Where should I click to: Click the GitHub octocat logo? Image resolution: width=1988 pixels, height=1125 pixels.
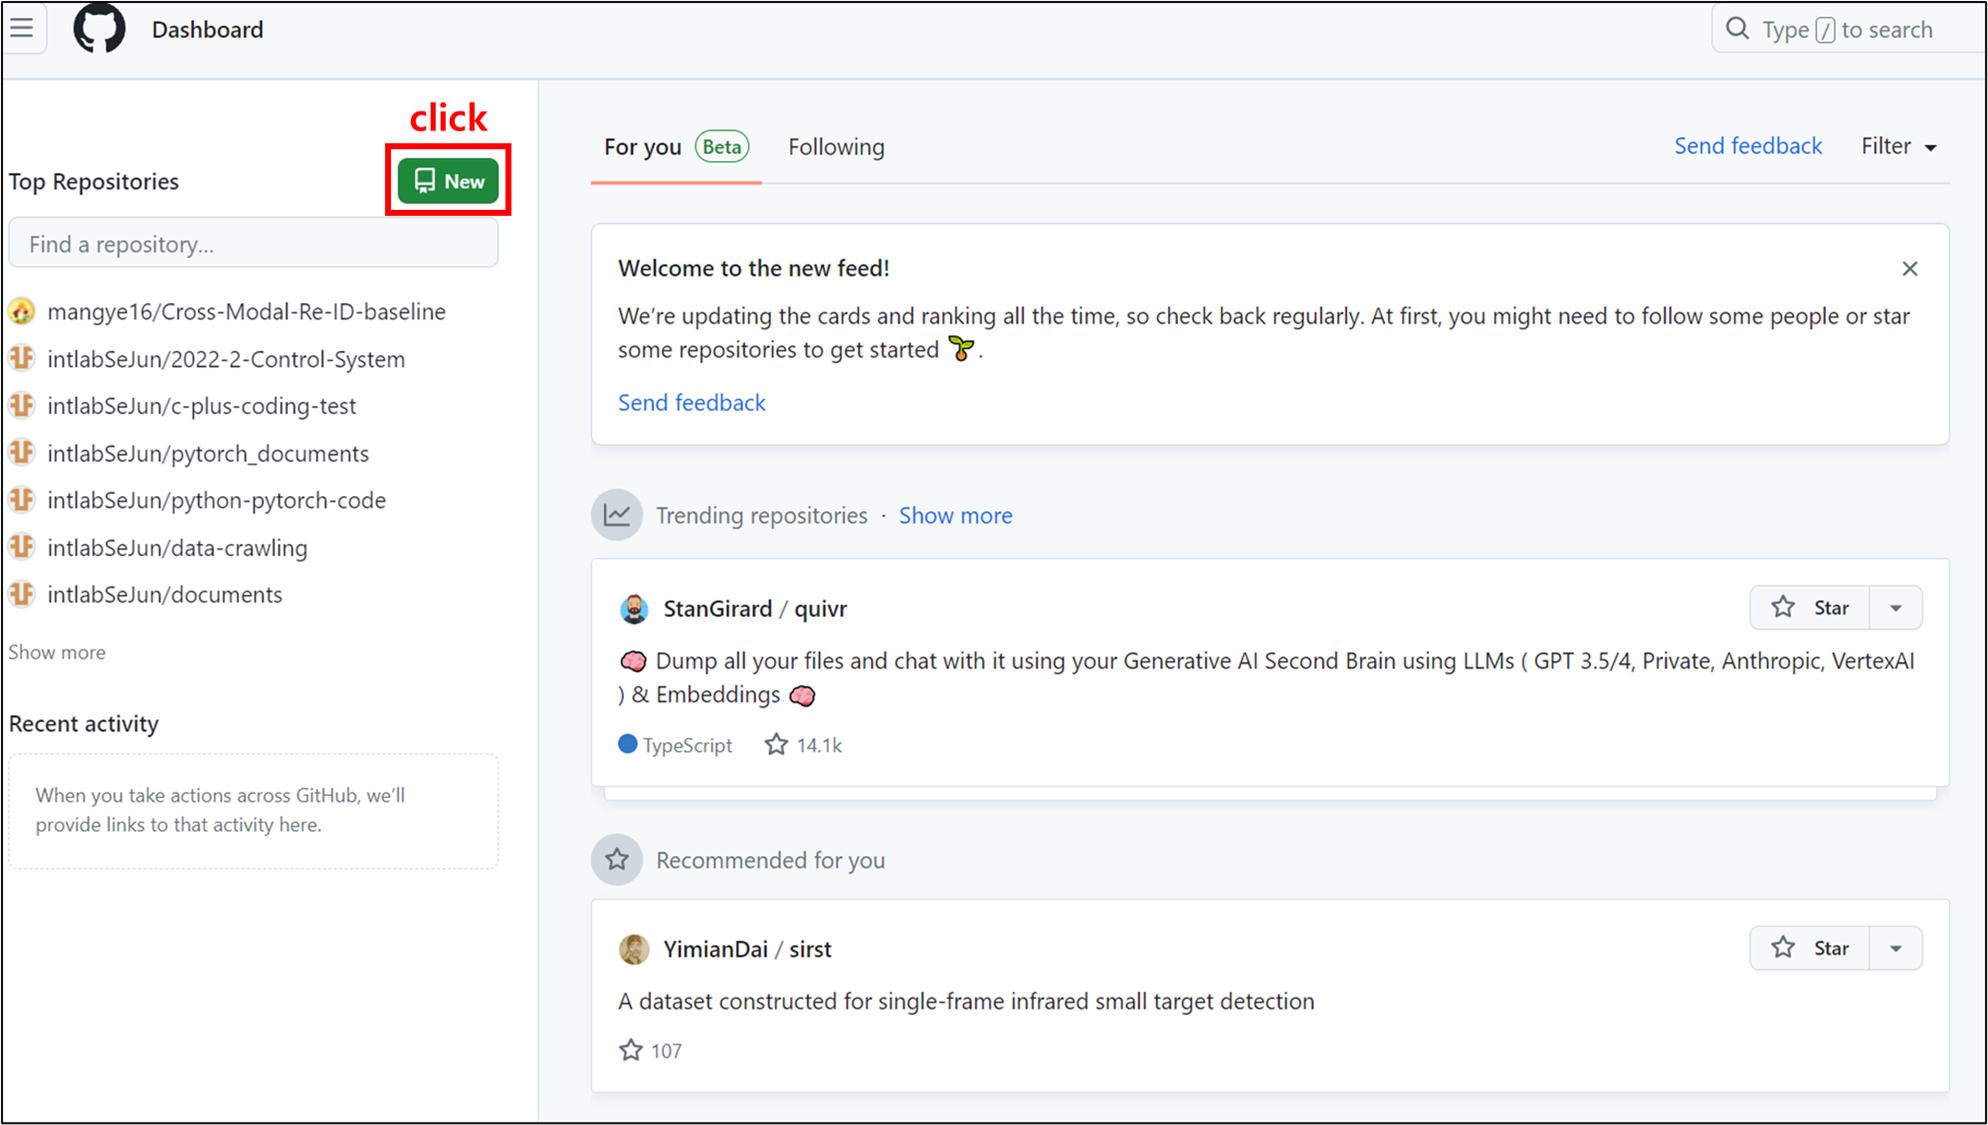coord(99,28)
